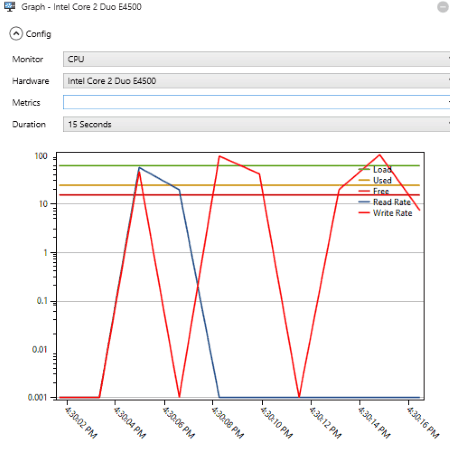Open the empty Metrics dropdown
The width and height of the screenshot is (450, 454).
256,102
